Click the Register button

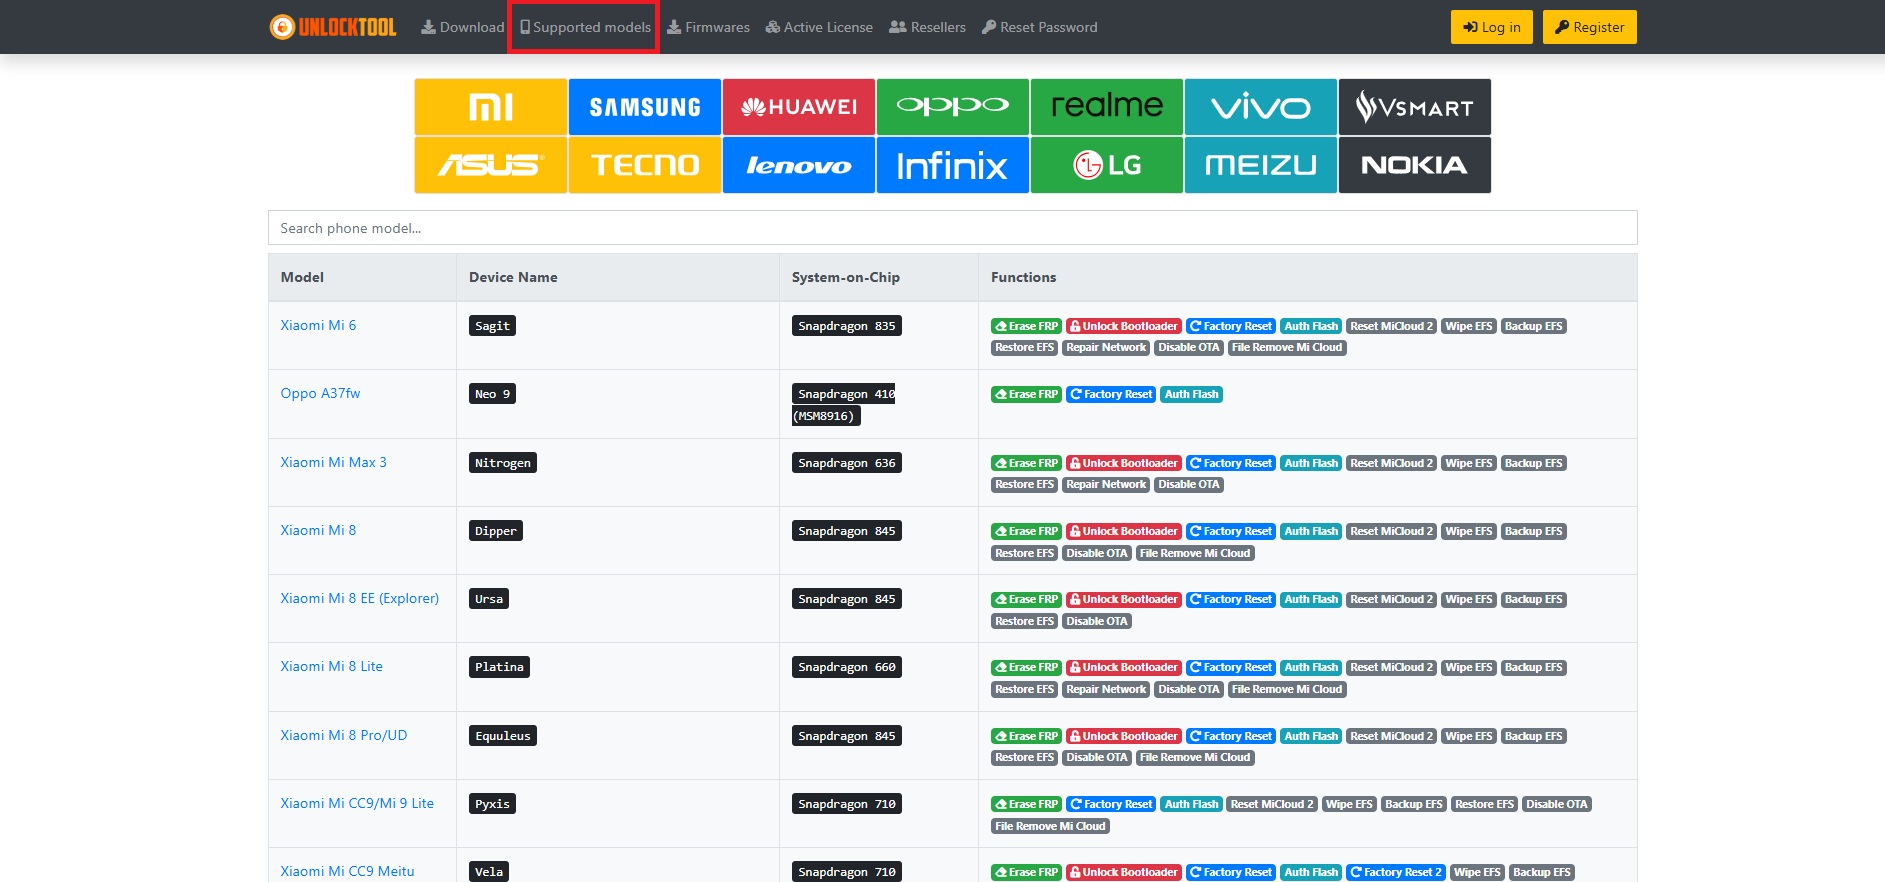[1589, 27]
